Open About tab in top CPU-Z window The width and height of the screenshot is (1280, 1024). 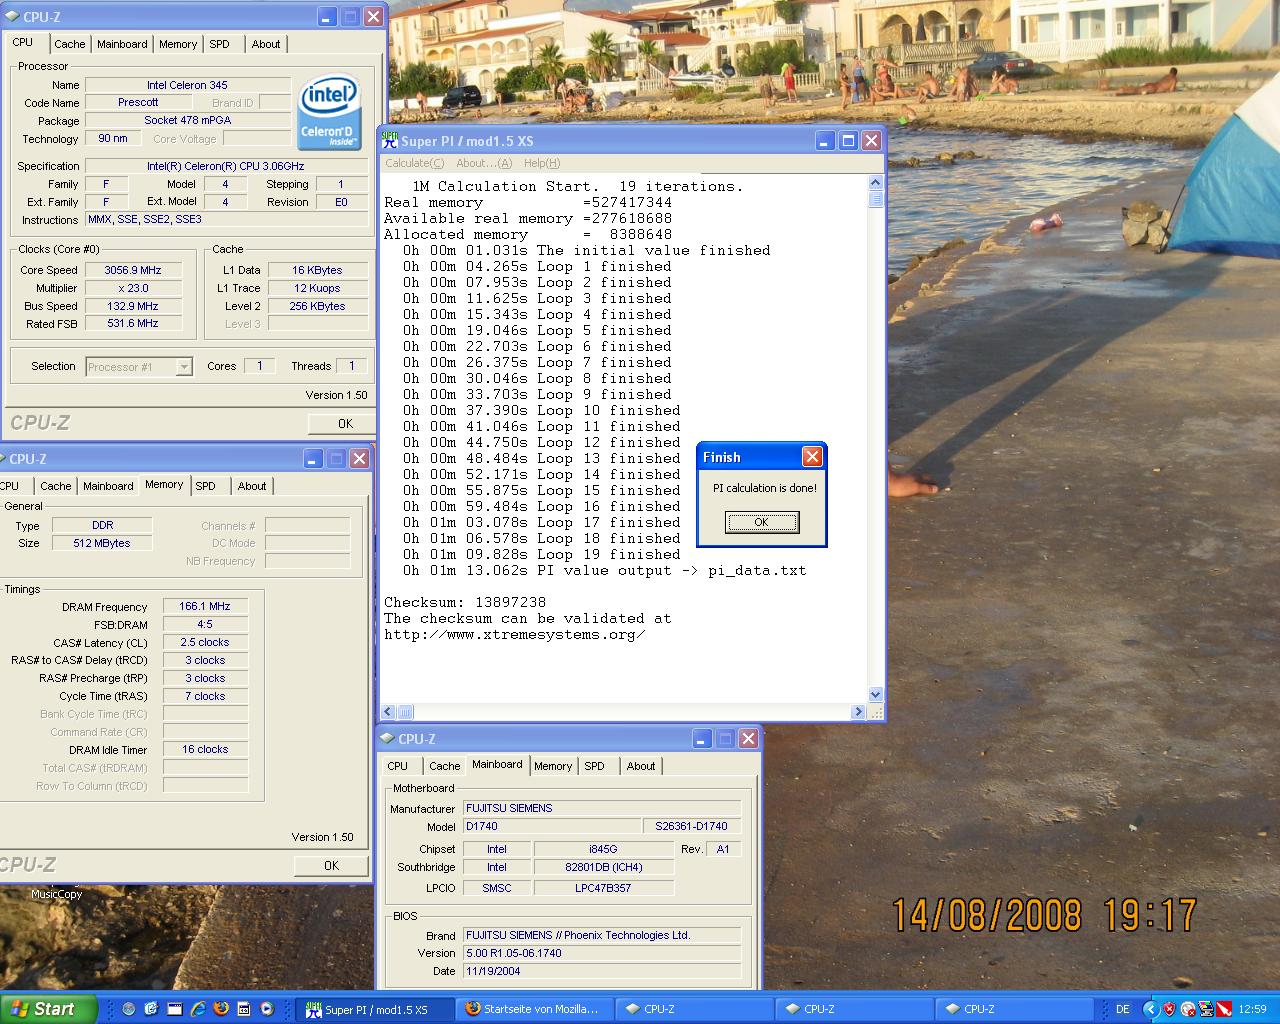tap(266, 44)
